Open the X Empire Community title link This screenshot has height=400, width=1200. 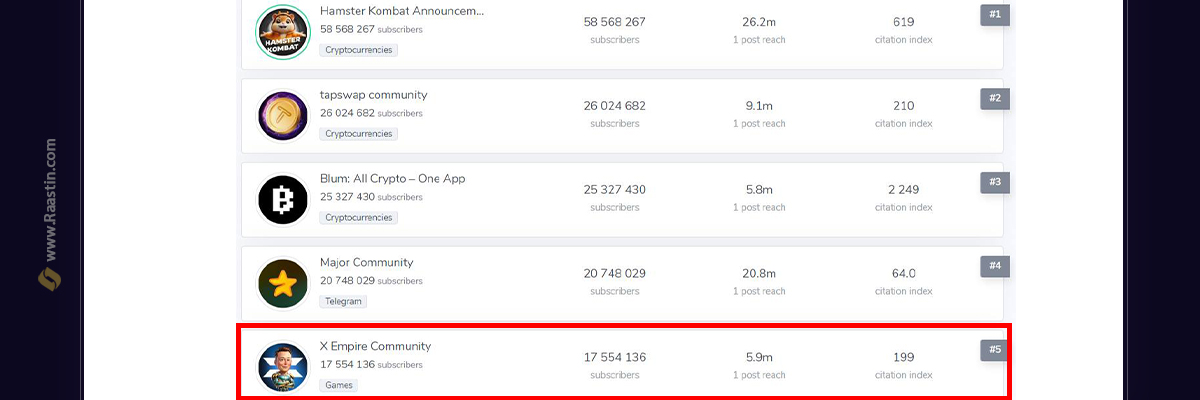(375, 346)
